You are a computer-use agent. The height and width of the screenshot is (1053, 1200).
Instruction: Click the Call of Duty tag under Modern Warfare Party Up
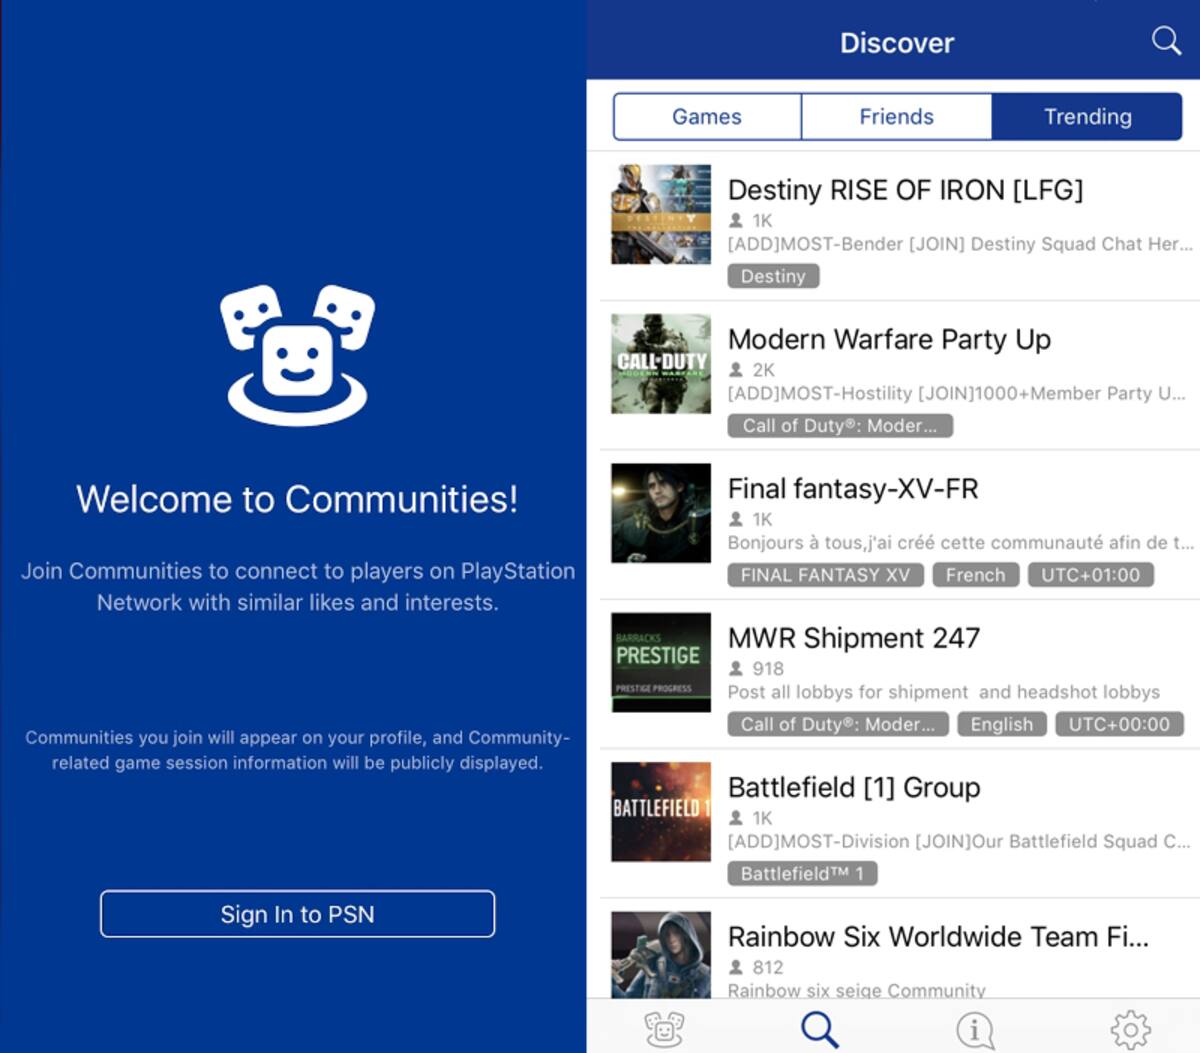840,426
